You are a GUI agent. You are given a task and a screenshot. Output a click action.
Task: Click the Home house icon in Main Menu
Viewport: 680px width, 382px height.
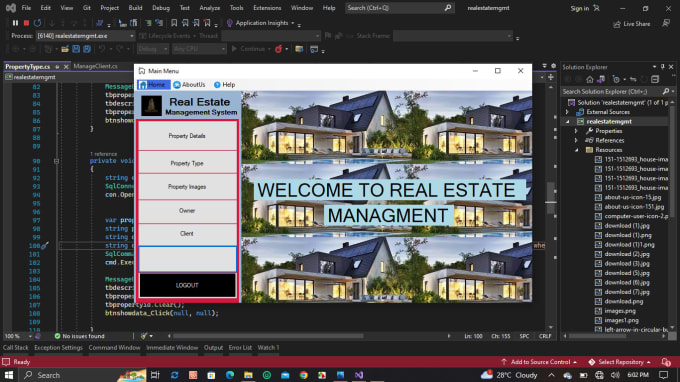coord(143,85)
